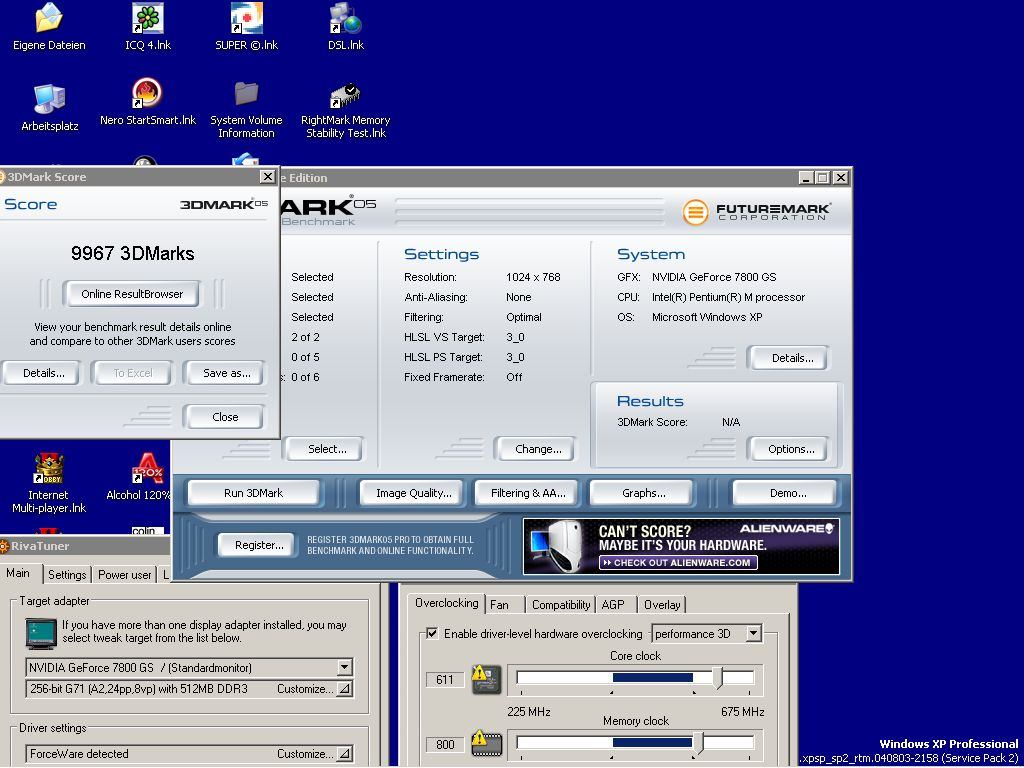This screenshot has height=768, width=1024.
Task: Close the 3DMark Score dialog with Close button
Action: [x=225, y=417]
